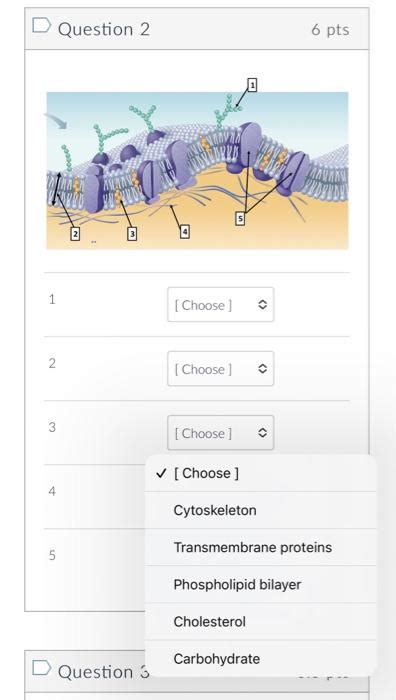Viewport: 396px width, 700px height.
Task: Click the Question 2 flag icon
Action: [x=42, y=25]
